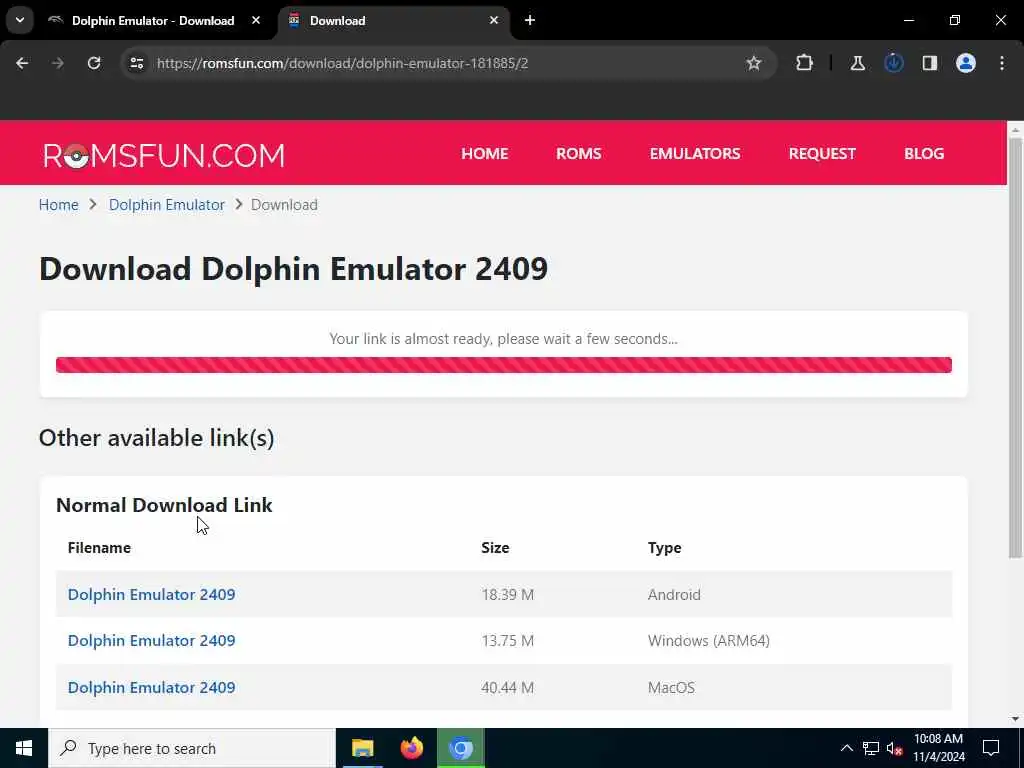This screenshot has width=1024, height=768.
Task: Open the BLOG menu item
Action: point(924,153)
